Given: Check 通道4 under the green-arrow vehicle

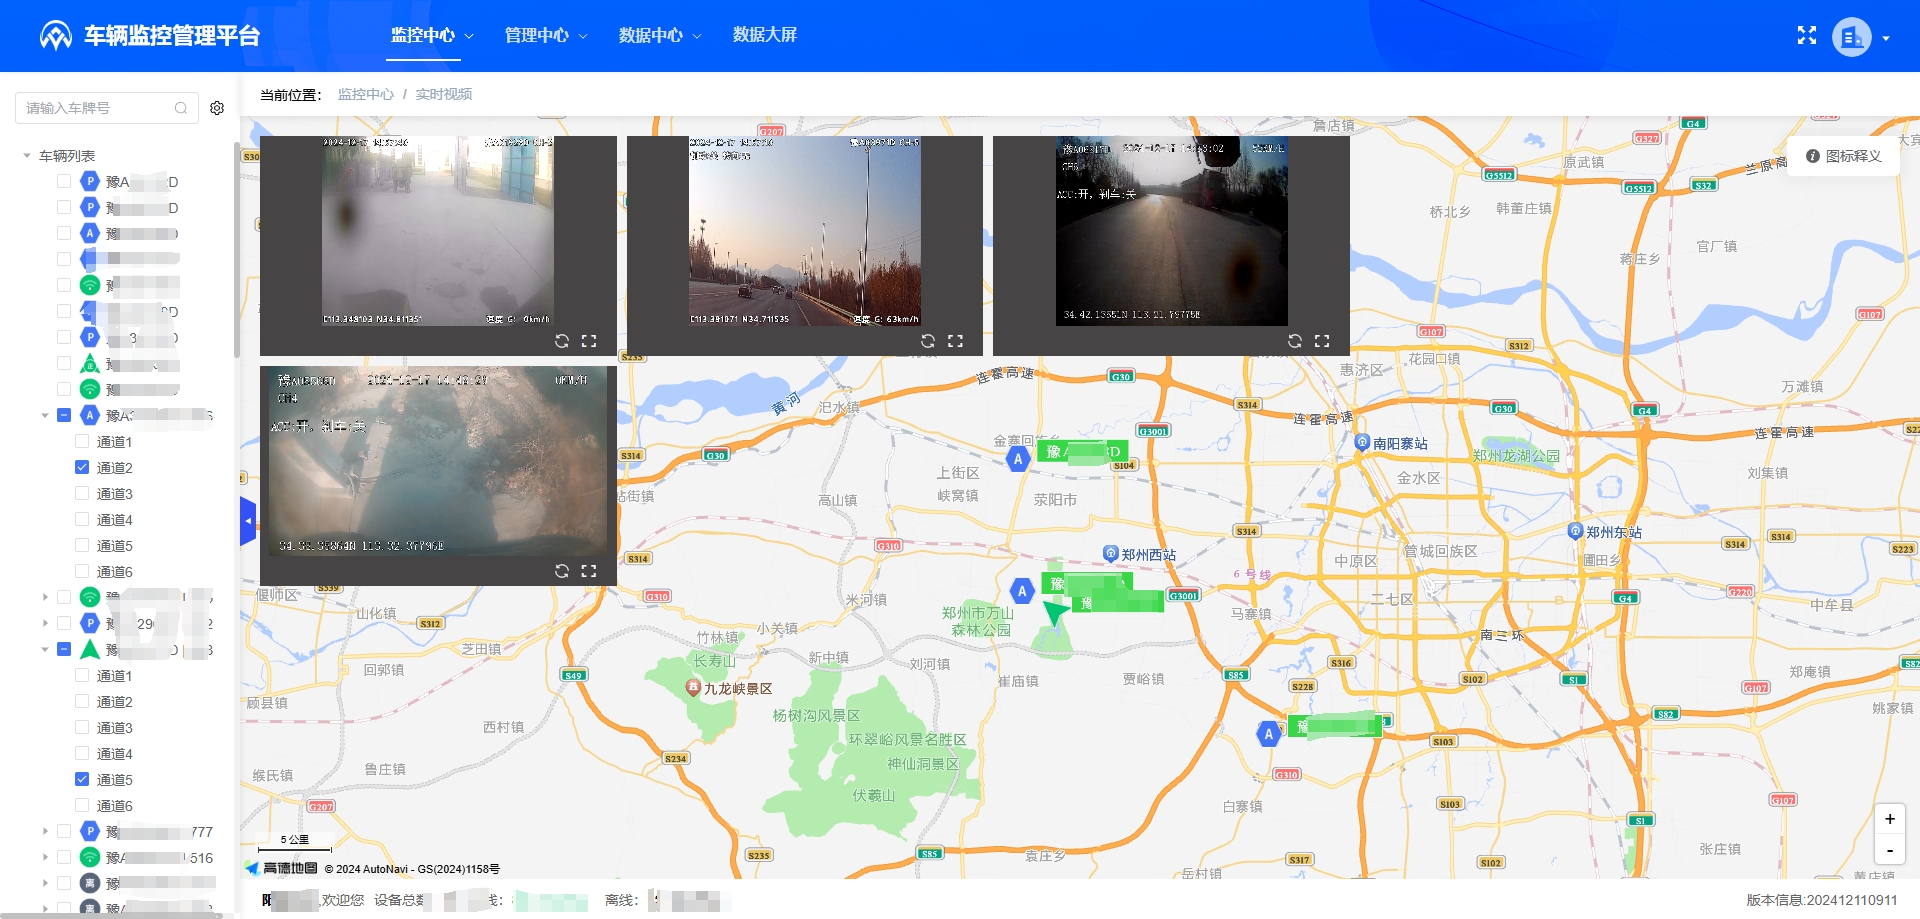Looking at the screenshot, I should [82, 753].
